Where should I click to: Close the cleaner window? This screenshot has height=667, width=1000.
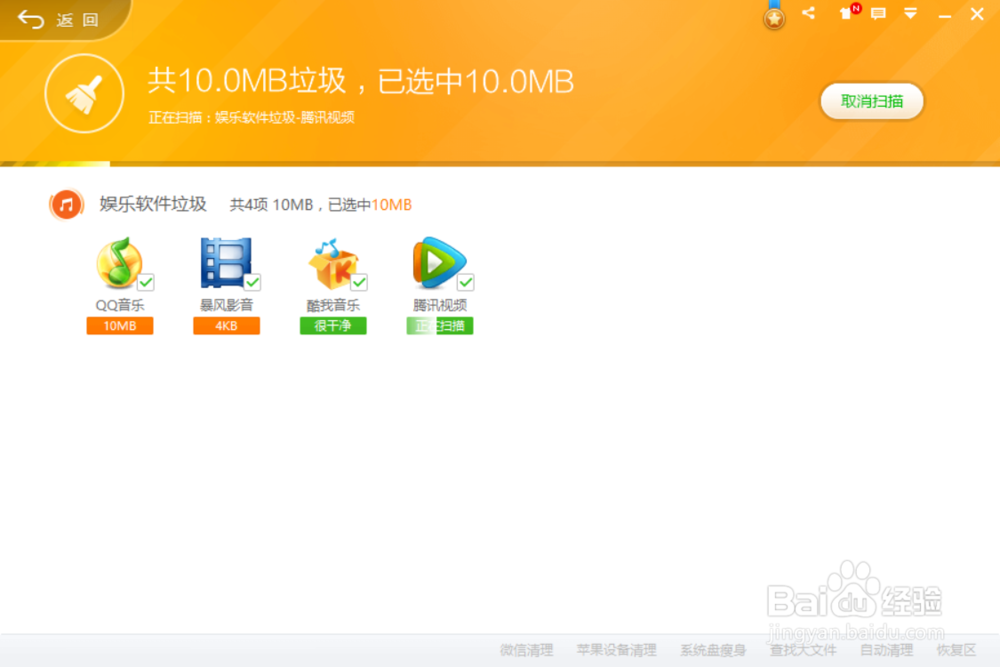pyautogui.click(x=977, y=13)
